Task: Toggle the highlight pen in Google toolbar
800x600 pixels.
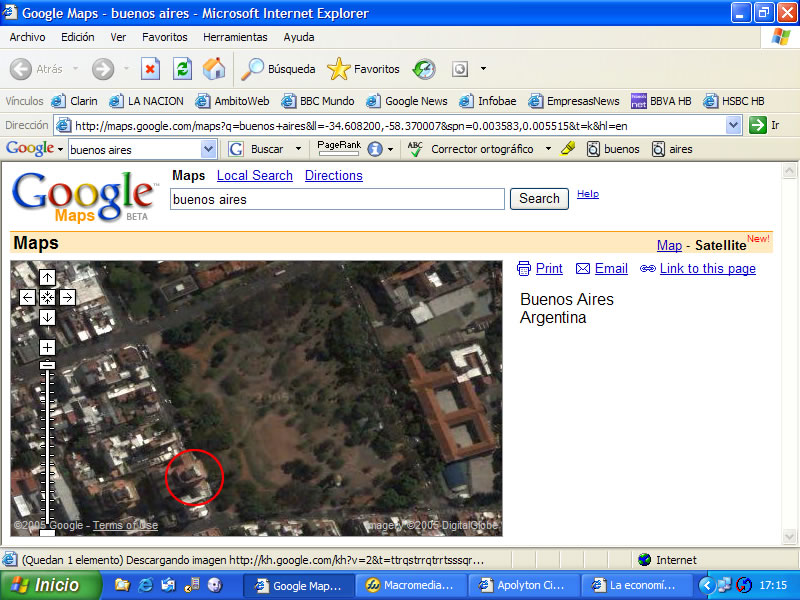Action: click(x=568, y=149)
